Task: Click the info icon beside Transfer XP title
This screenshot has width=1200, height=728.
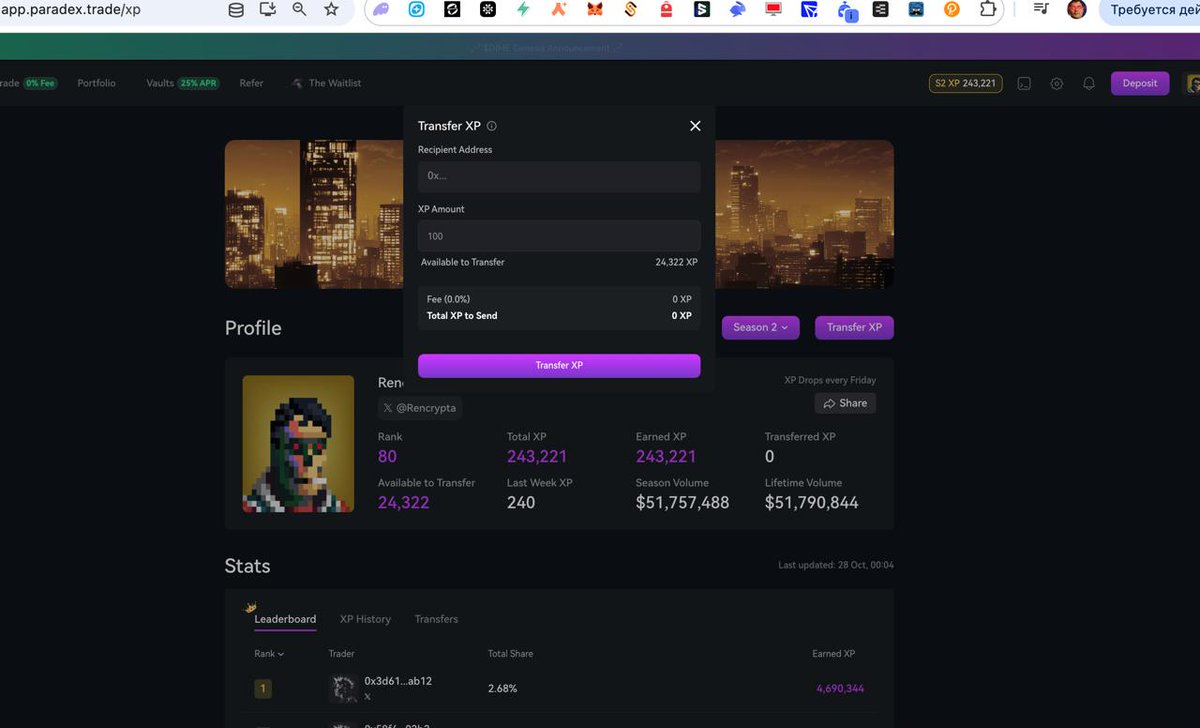Action: click(x=490, y=126)
